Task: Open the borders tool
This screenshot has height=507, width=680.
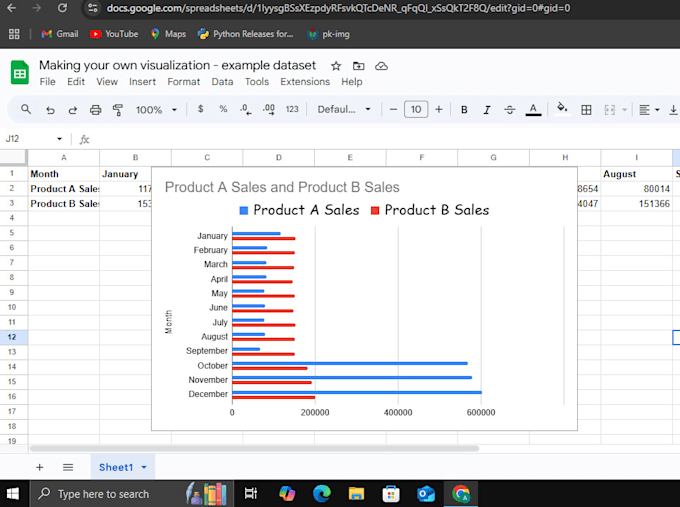Action: coord(586,110)
